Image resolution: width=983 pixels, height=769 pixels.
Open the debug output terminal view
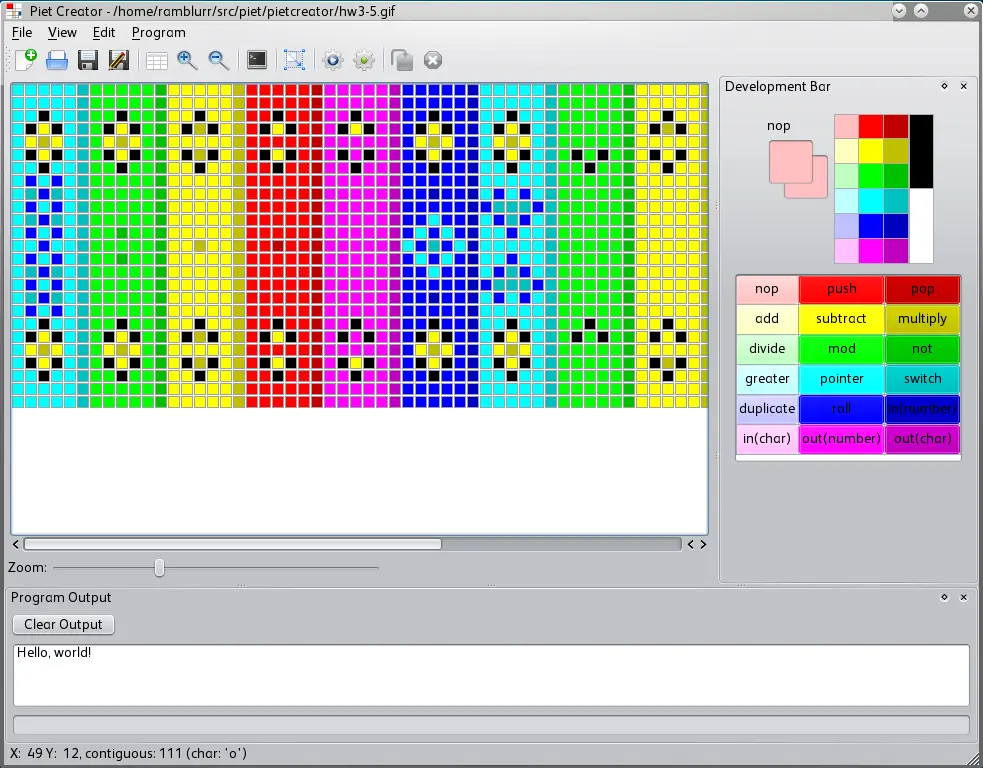pyautogui.click(x=256, y=60)
